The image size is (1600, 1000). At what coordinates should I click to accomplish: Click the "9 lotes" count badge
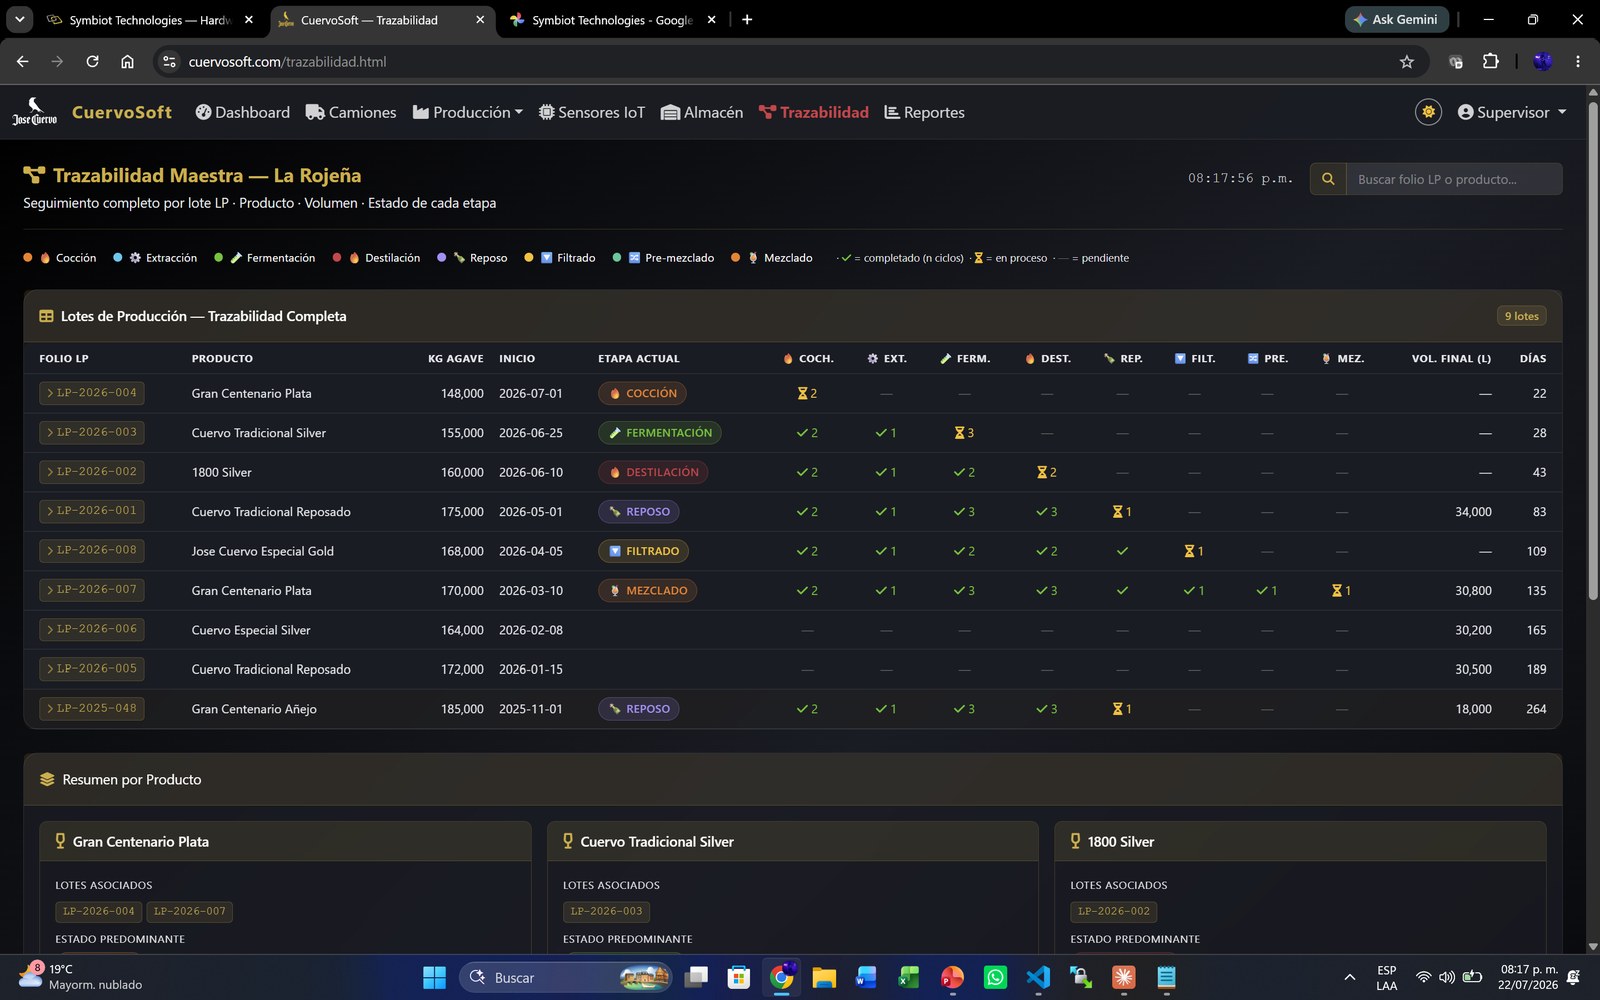click(1521, 316)
